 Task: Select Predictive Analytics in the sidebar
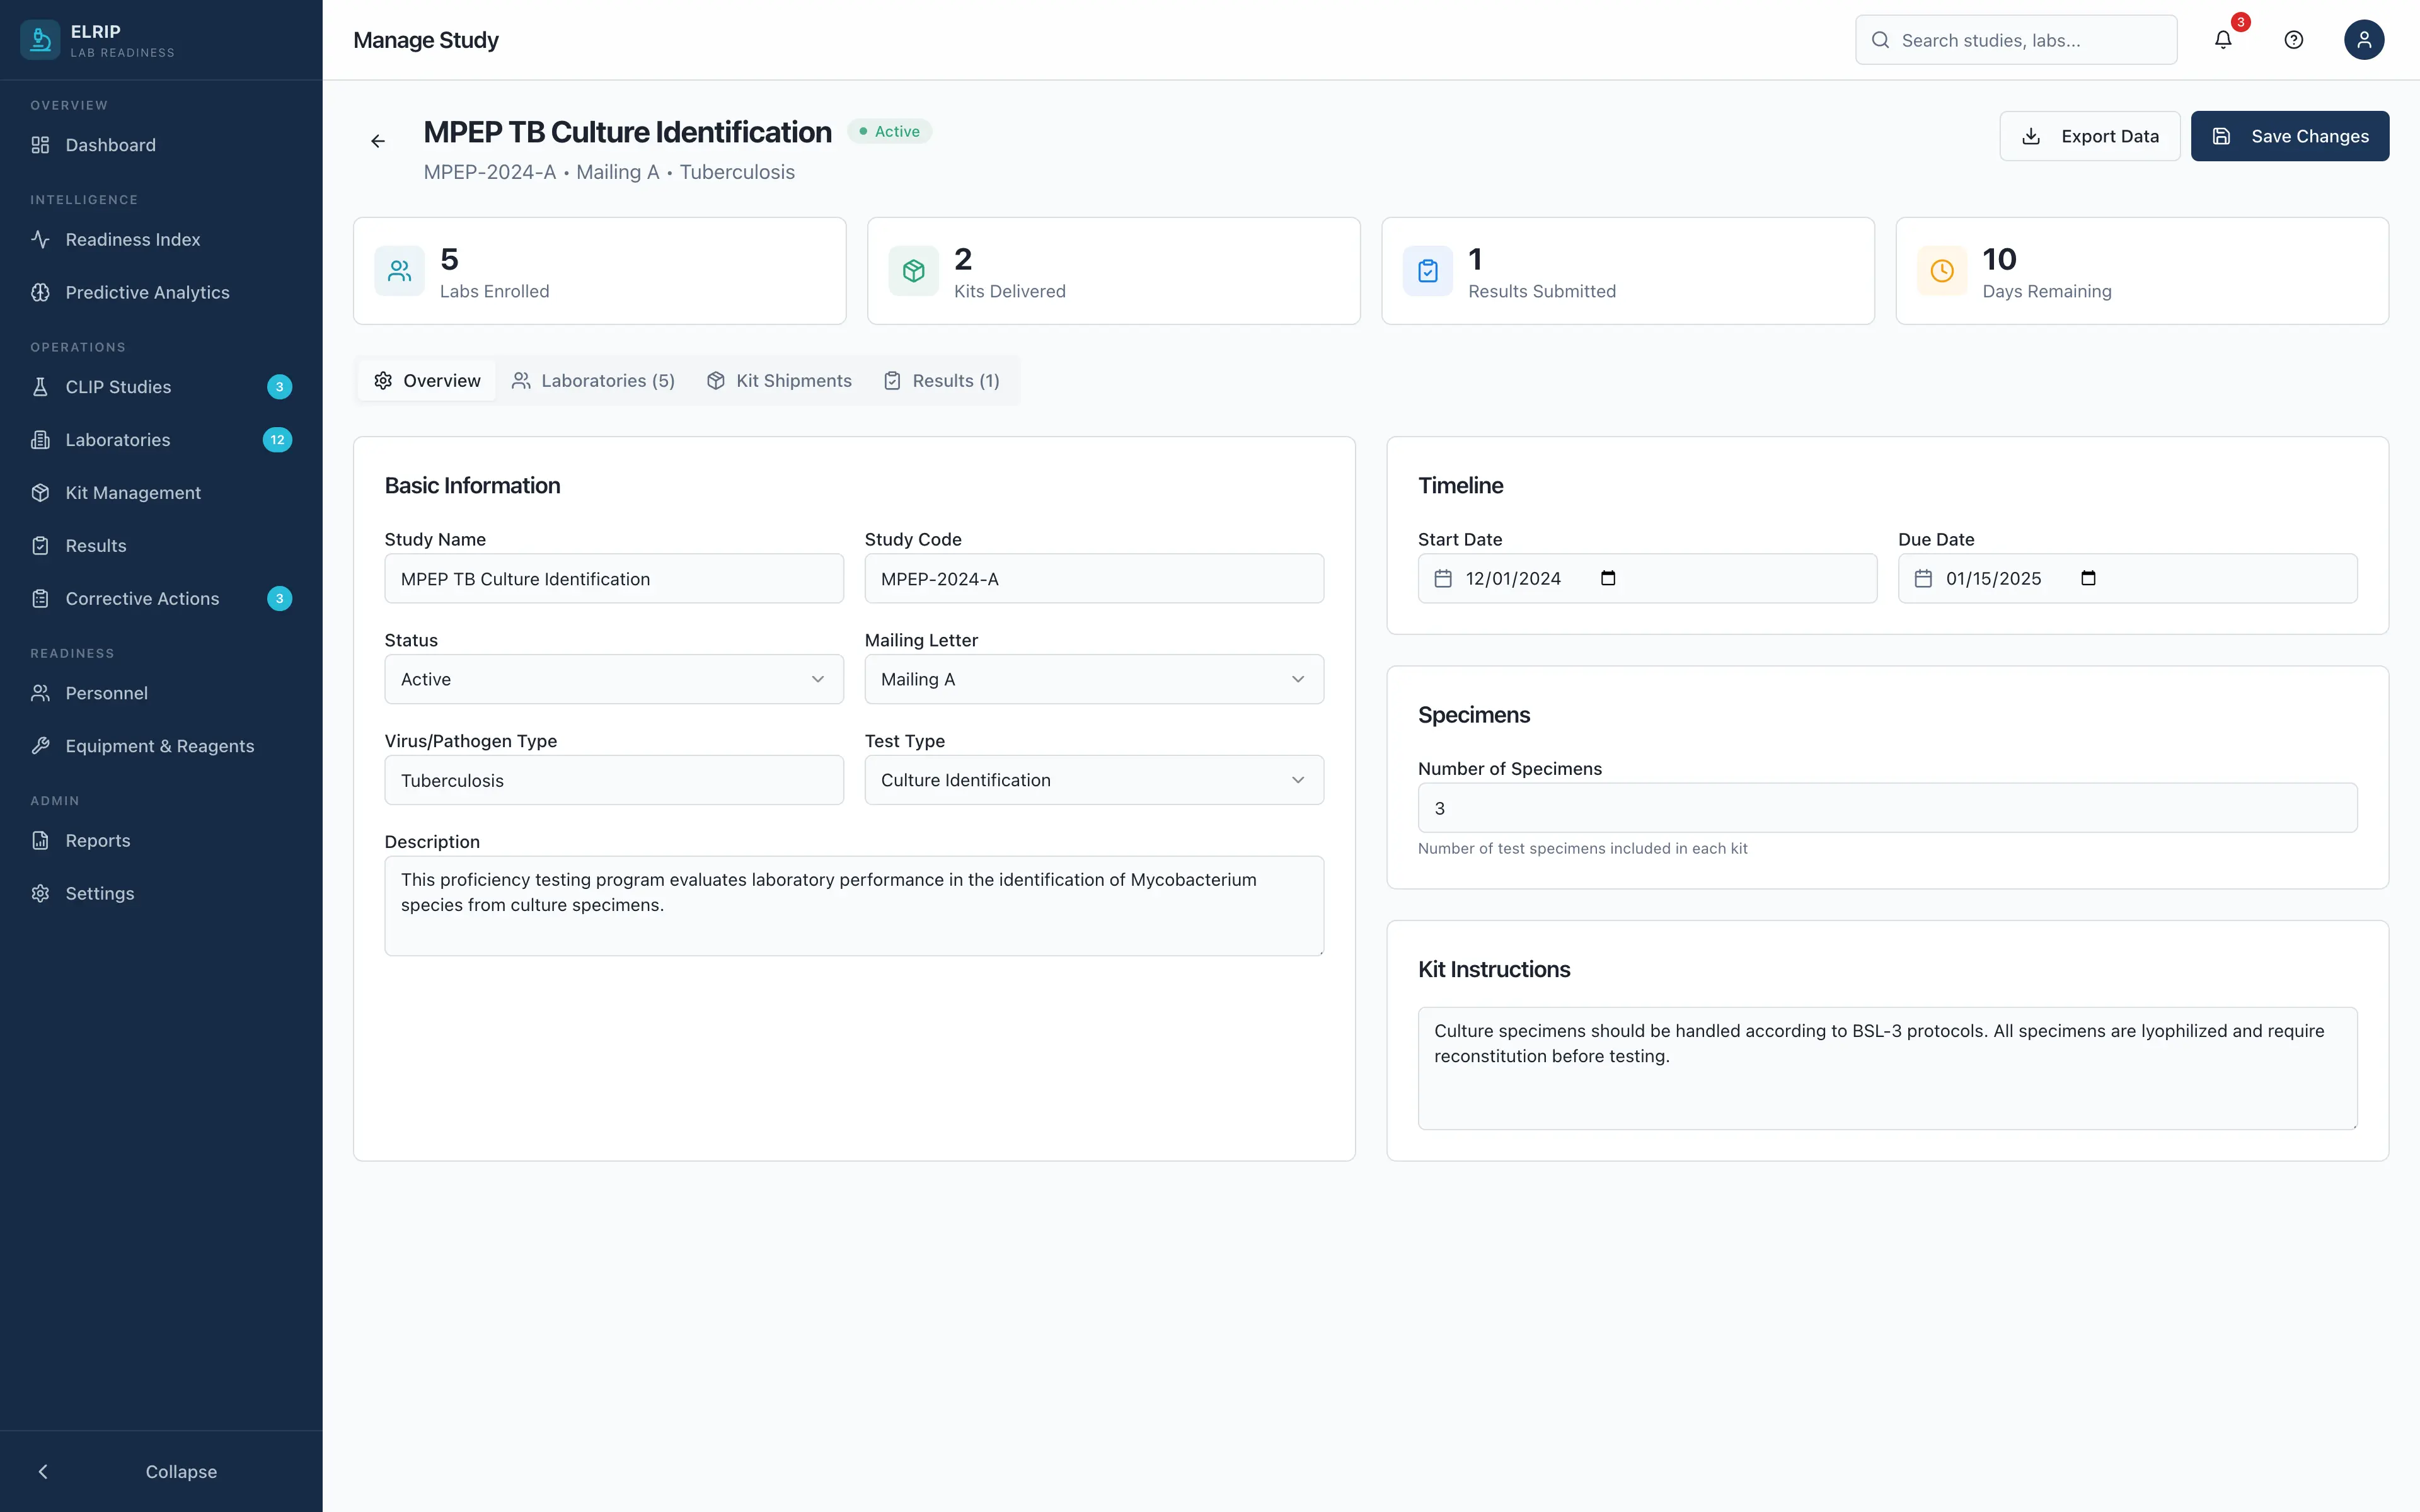[x=148, y=292]
